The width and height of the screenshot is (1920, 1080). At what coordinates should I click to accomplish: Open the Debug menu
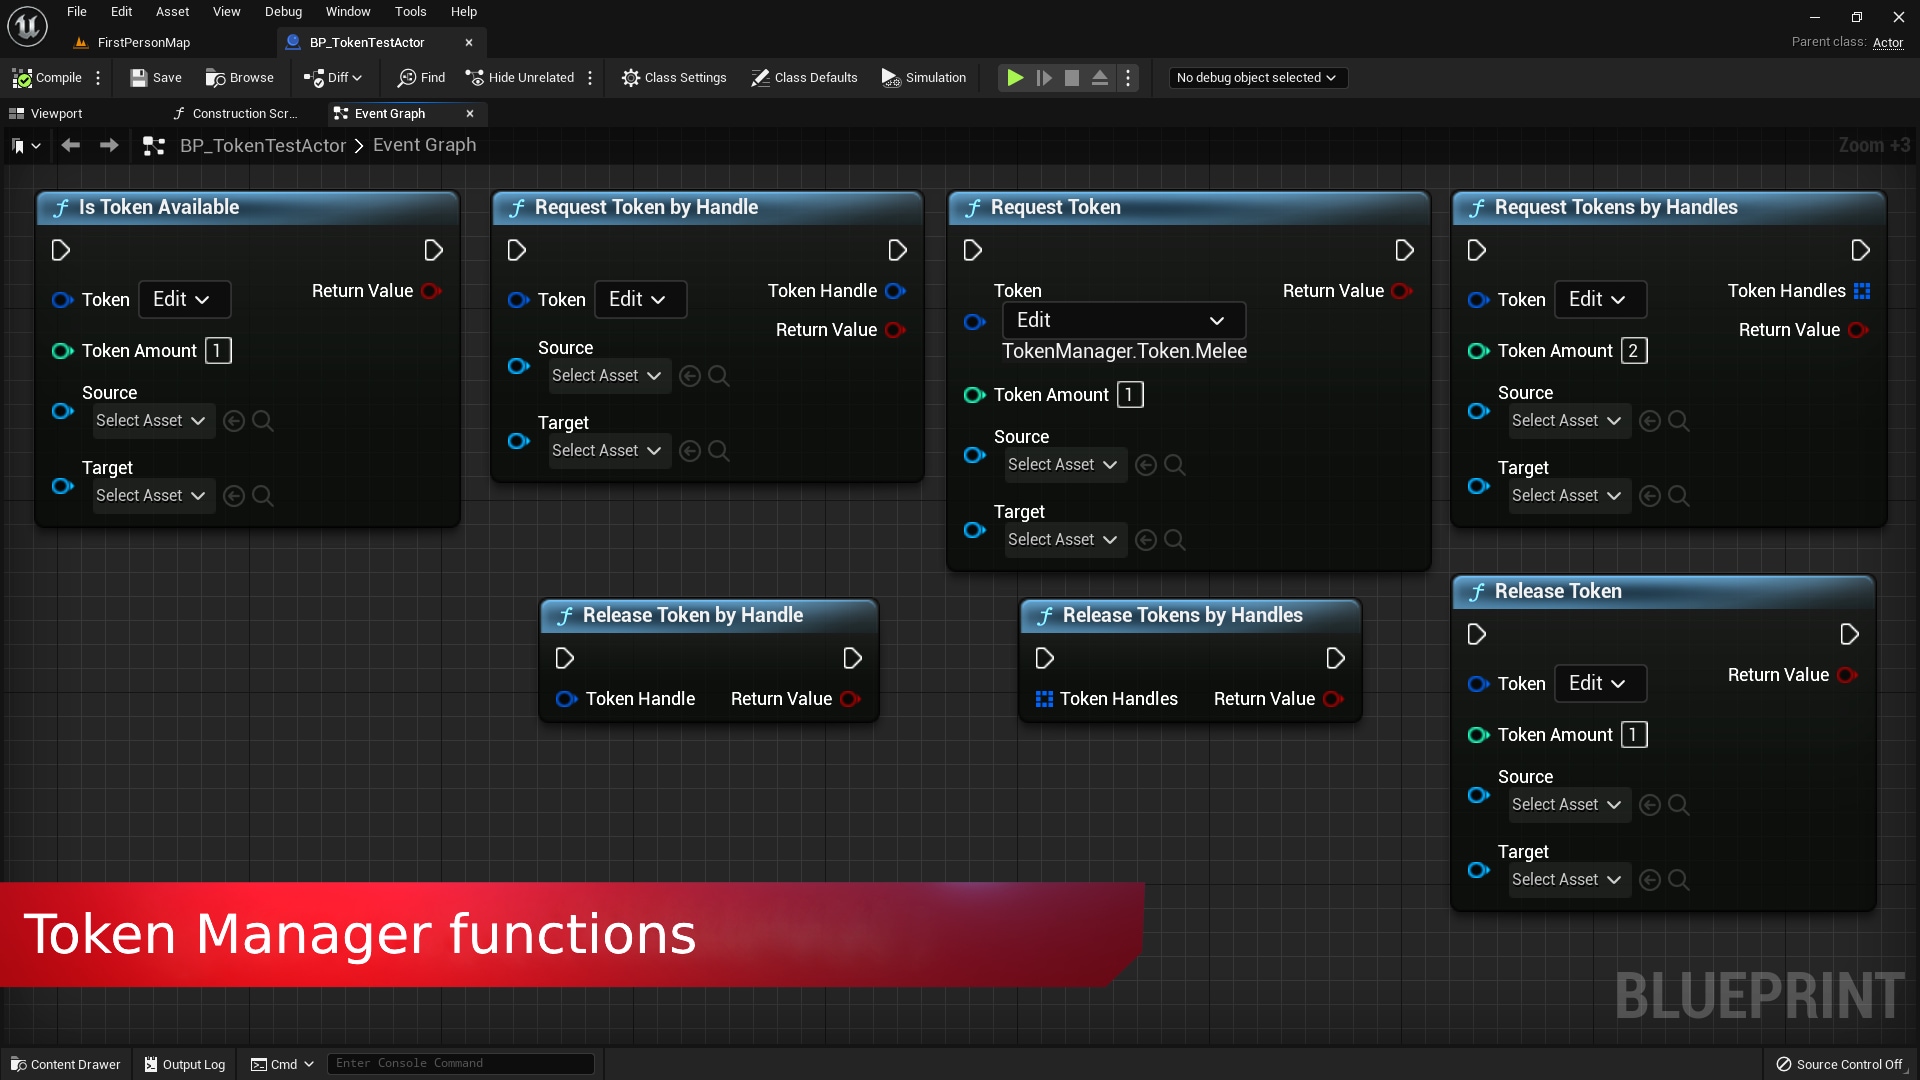[x=283, y=12]
